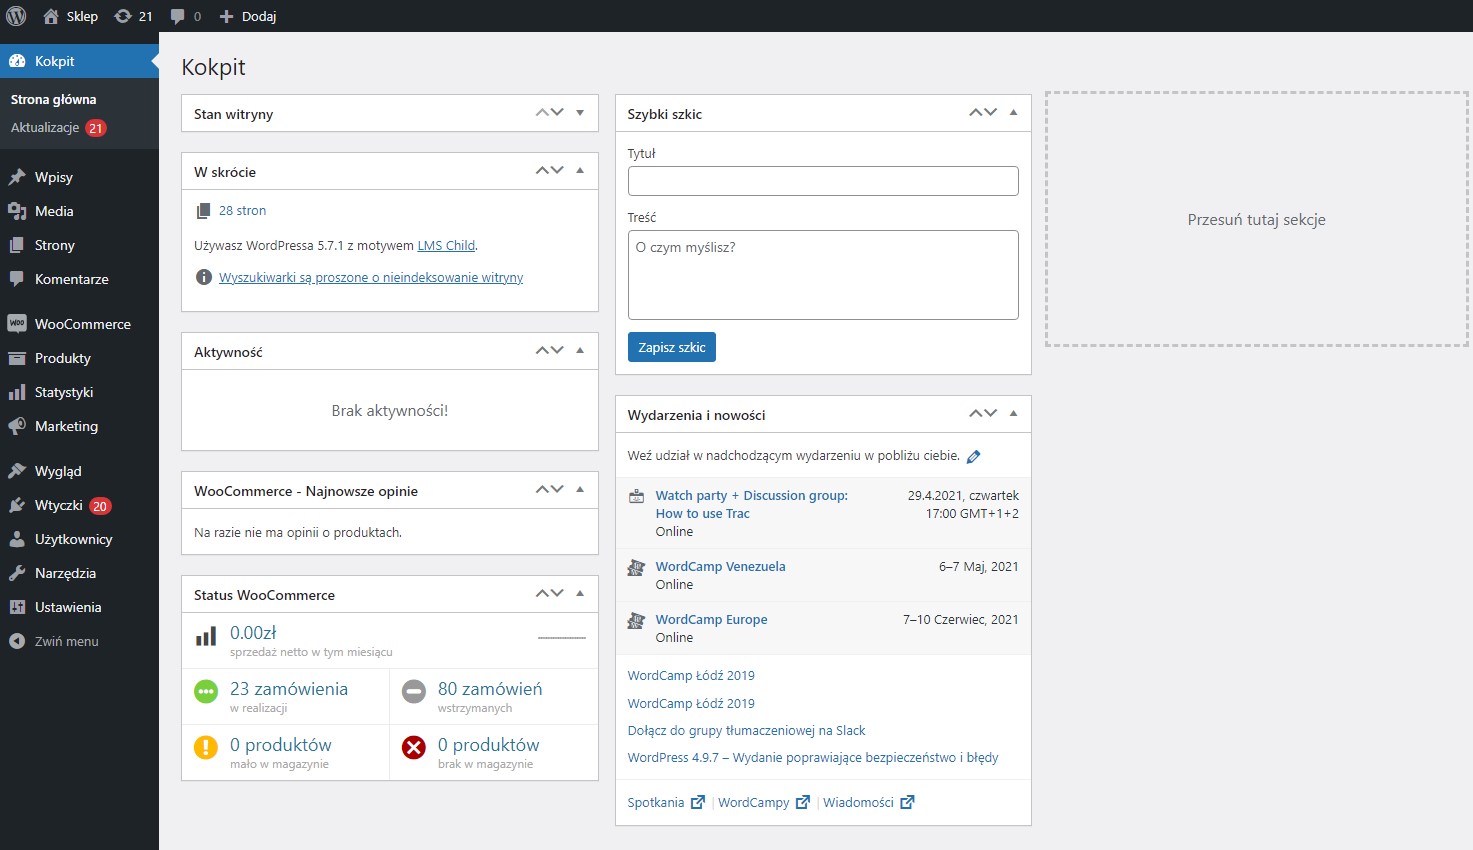Click the external link icon next to Spotkania

click(698, 802)
